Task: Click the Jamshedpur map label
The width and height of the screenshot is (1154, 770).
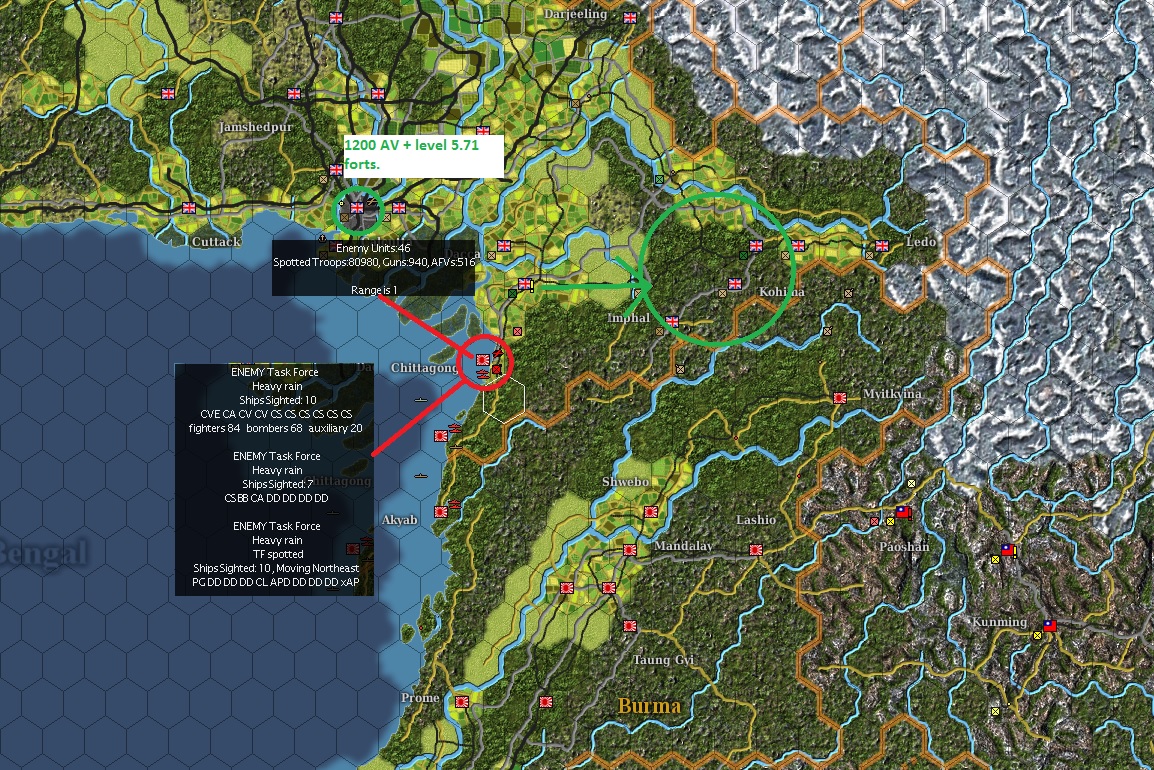Action: pyautogui.click(x=255, y=127)
